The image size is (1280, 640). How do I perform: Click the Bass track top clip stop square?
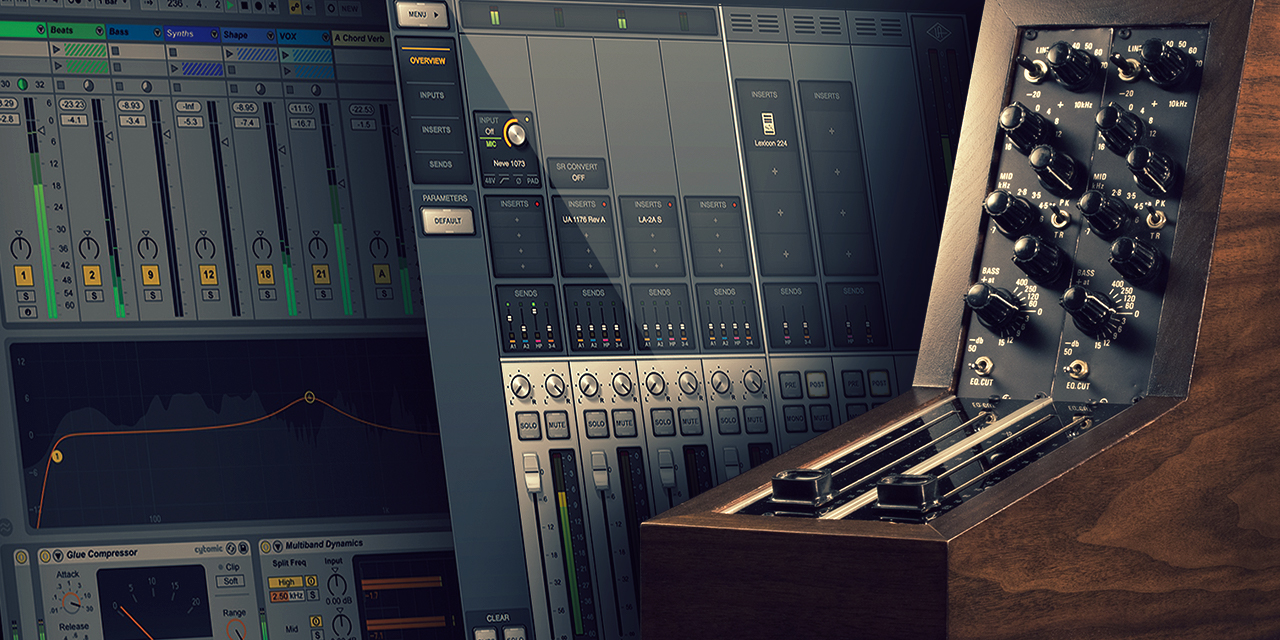[x=116, y=51]
